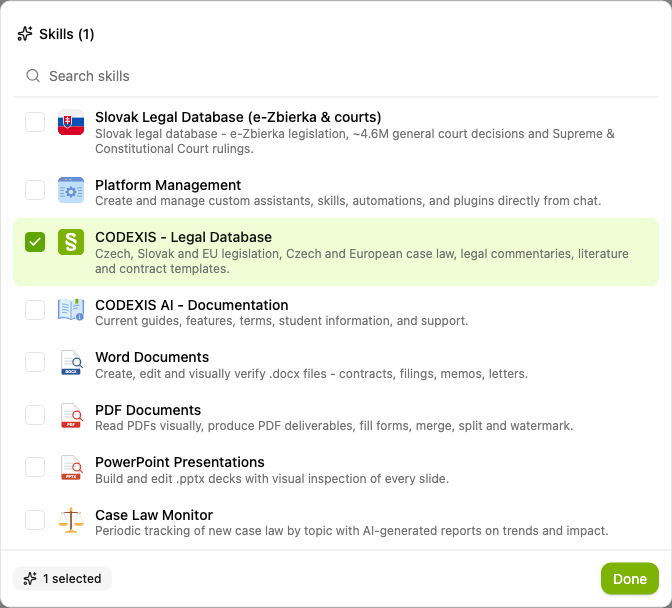Screen dimensions: 672x608
Task: Click the CODEXIS AI Documentation book icon
Action: pos(71,309)
